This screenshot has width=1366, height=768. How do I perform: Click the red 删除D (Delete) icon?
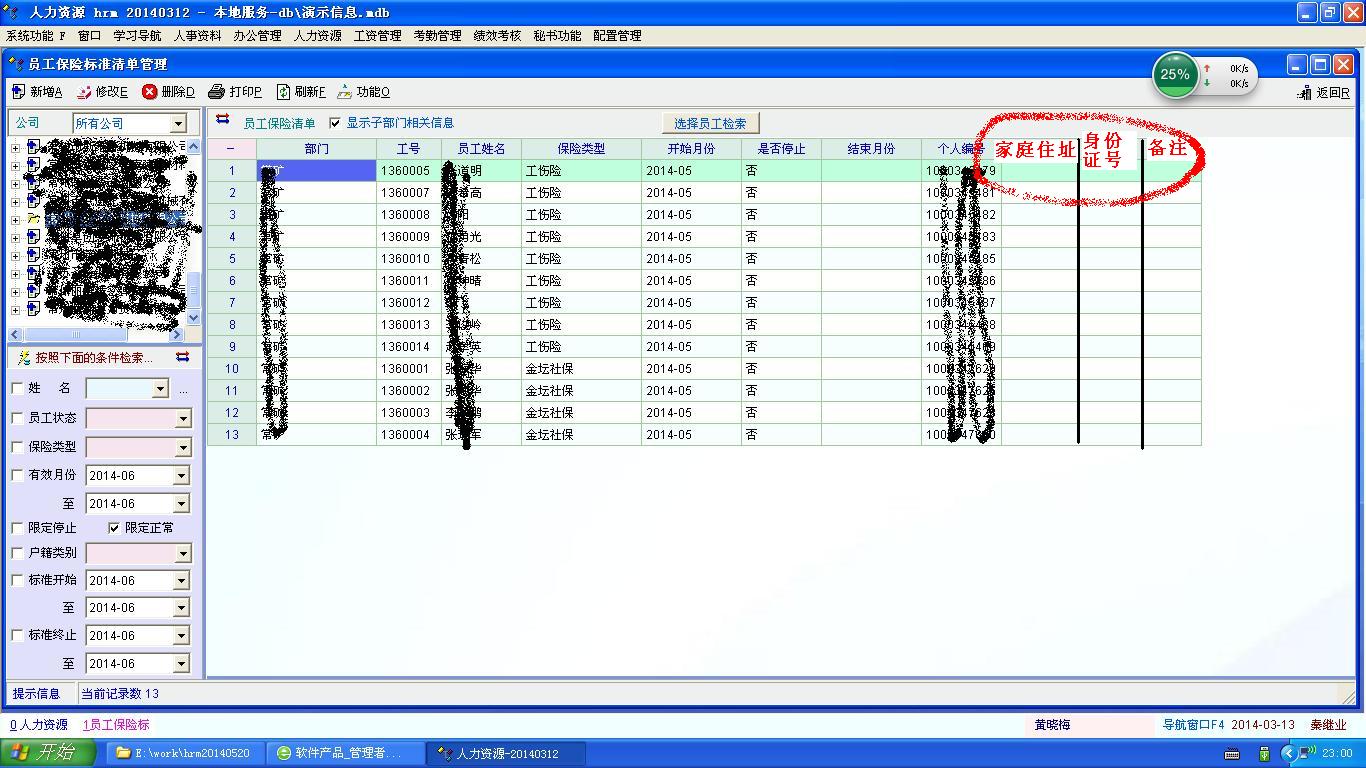tap(150, 92)
